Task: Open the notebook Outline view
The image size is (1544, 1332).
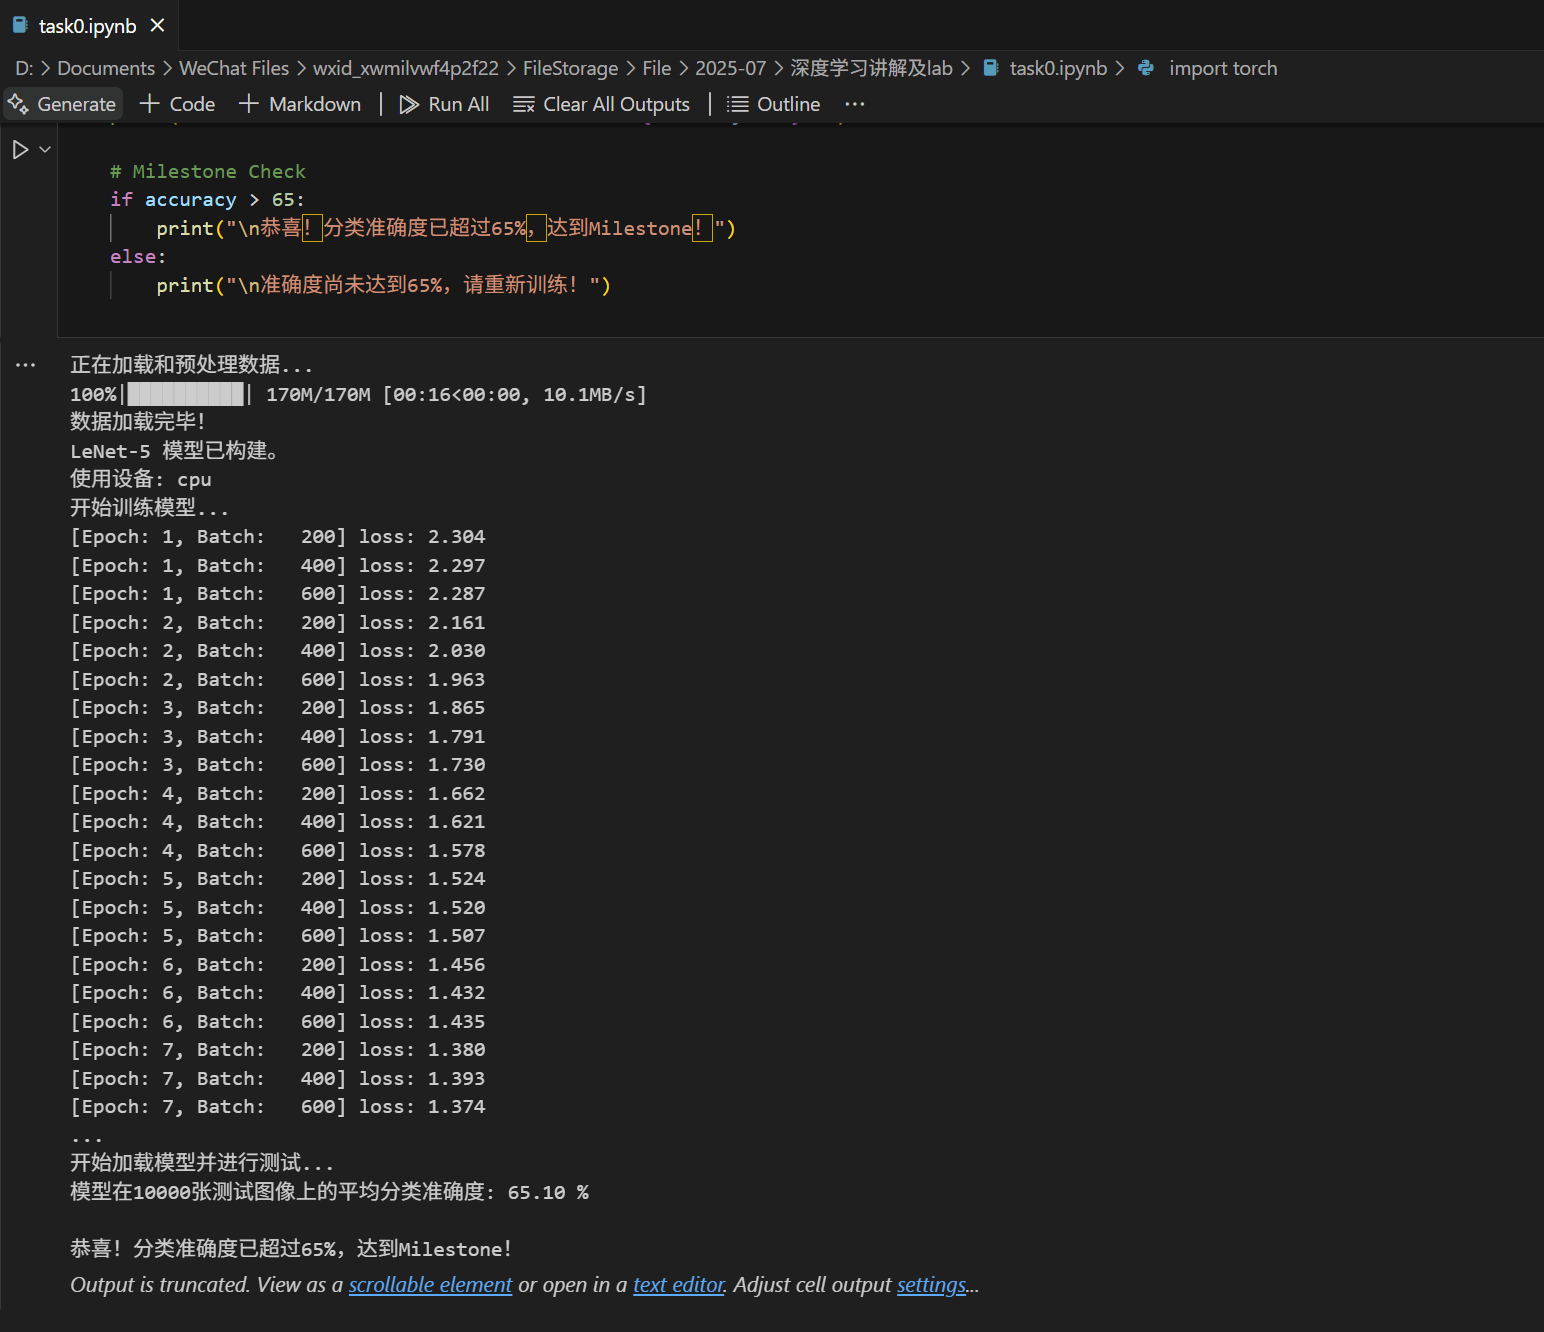Action: click(x=772, y=104)
